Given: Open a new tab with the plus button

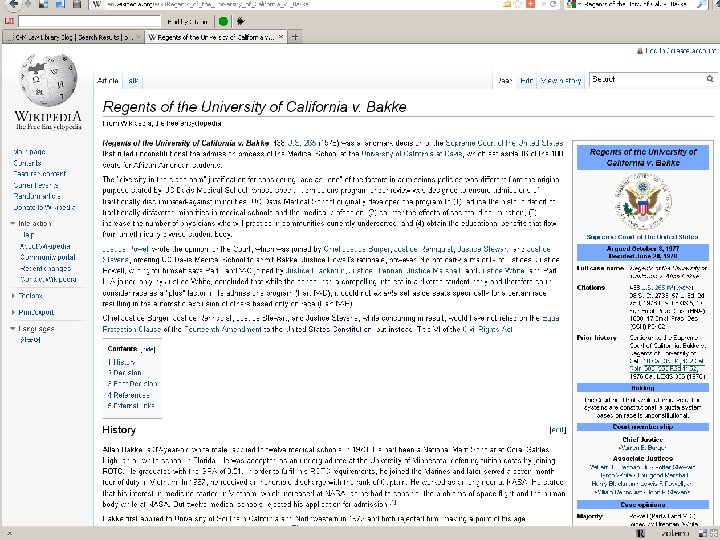Looking at the screenshot, I should [x=295, y=37].
